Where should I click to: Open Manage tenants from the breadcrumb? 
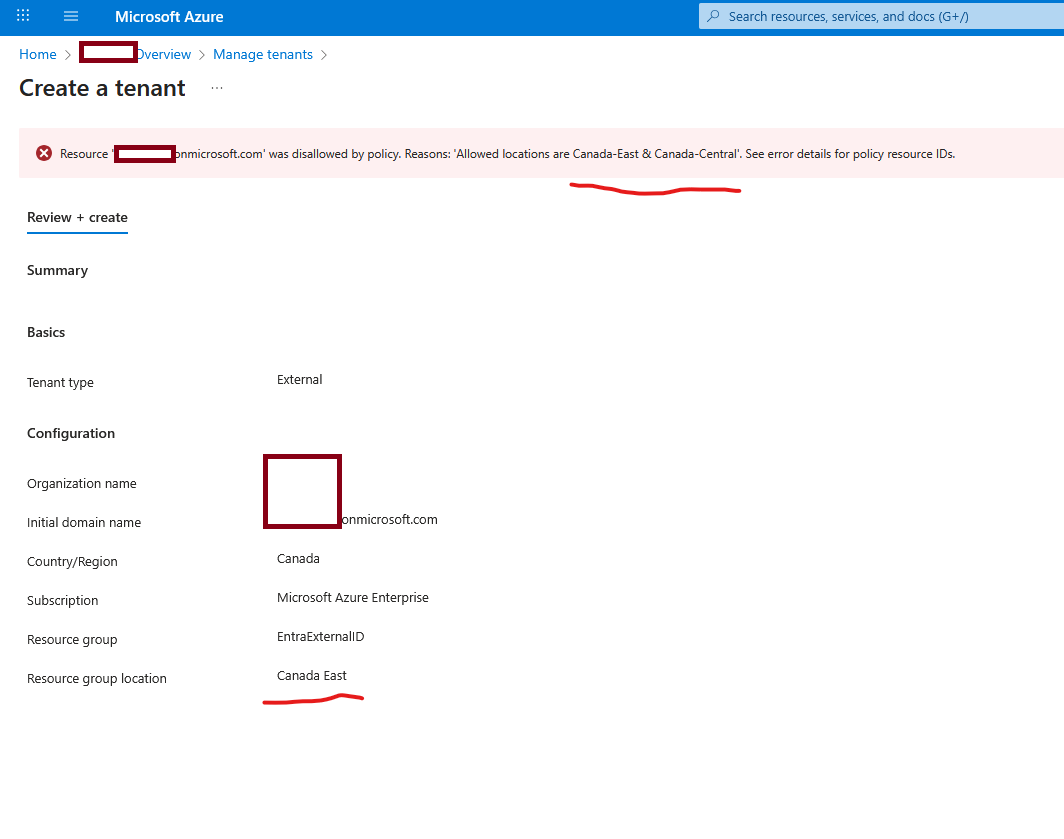tap(262, 54)
